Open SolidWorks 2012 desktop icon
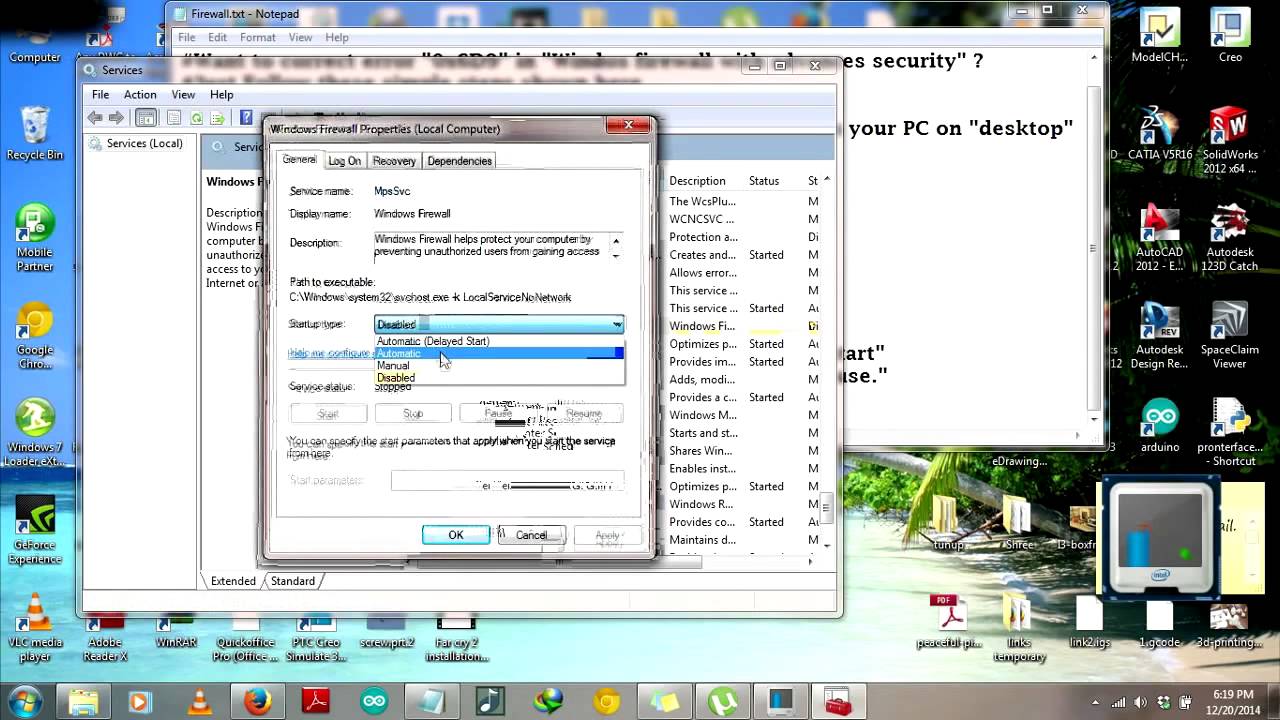Viewport: 1280px width, 720px height. pos(1230,140)
